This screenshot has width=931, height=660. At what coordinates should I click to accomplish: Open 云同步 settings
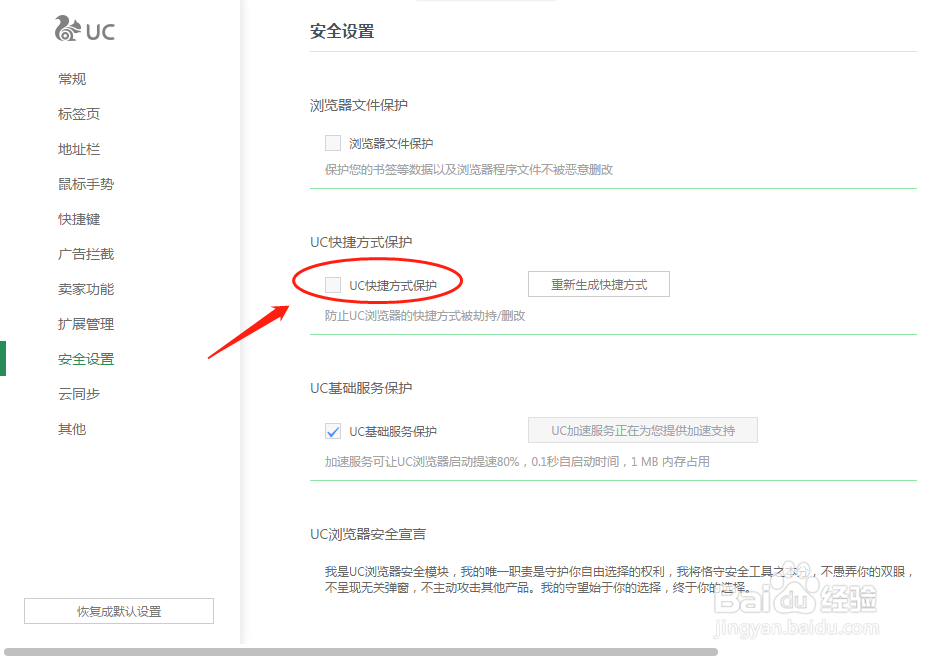tap(79, 394)
